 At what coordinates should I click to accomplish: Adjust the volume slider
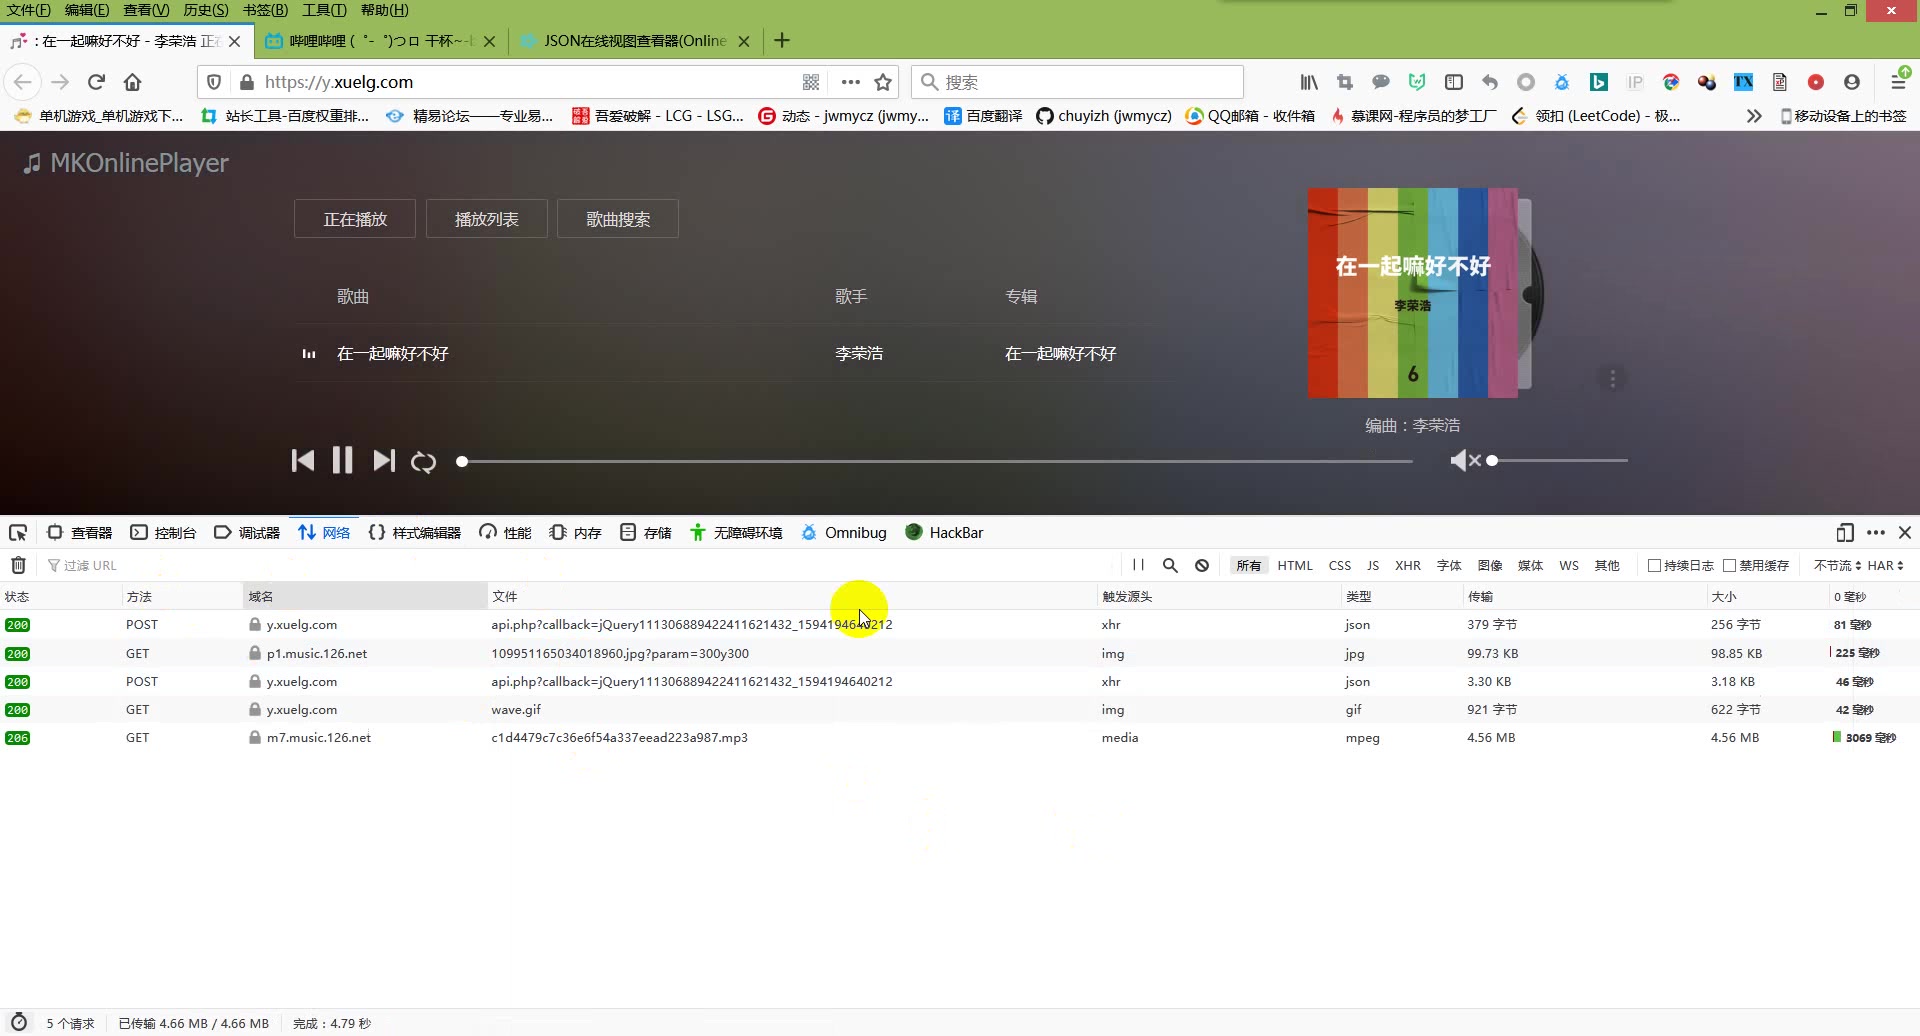[1558, 460]
